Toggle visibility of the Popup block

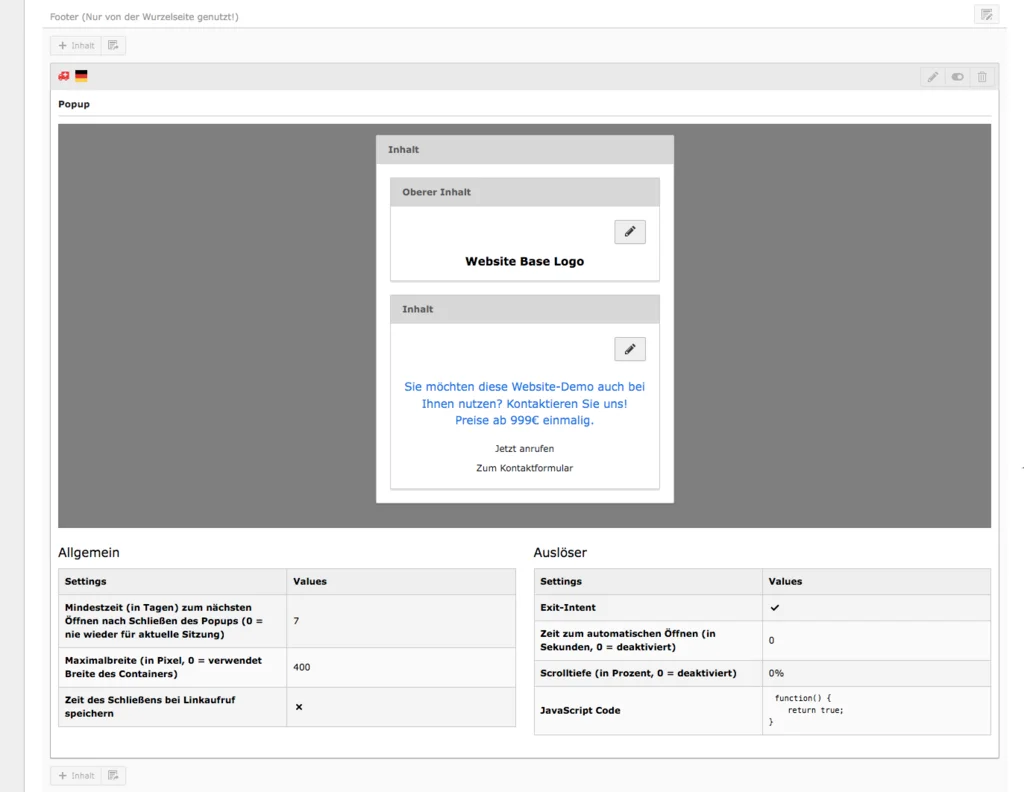point(957,76)
